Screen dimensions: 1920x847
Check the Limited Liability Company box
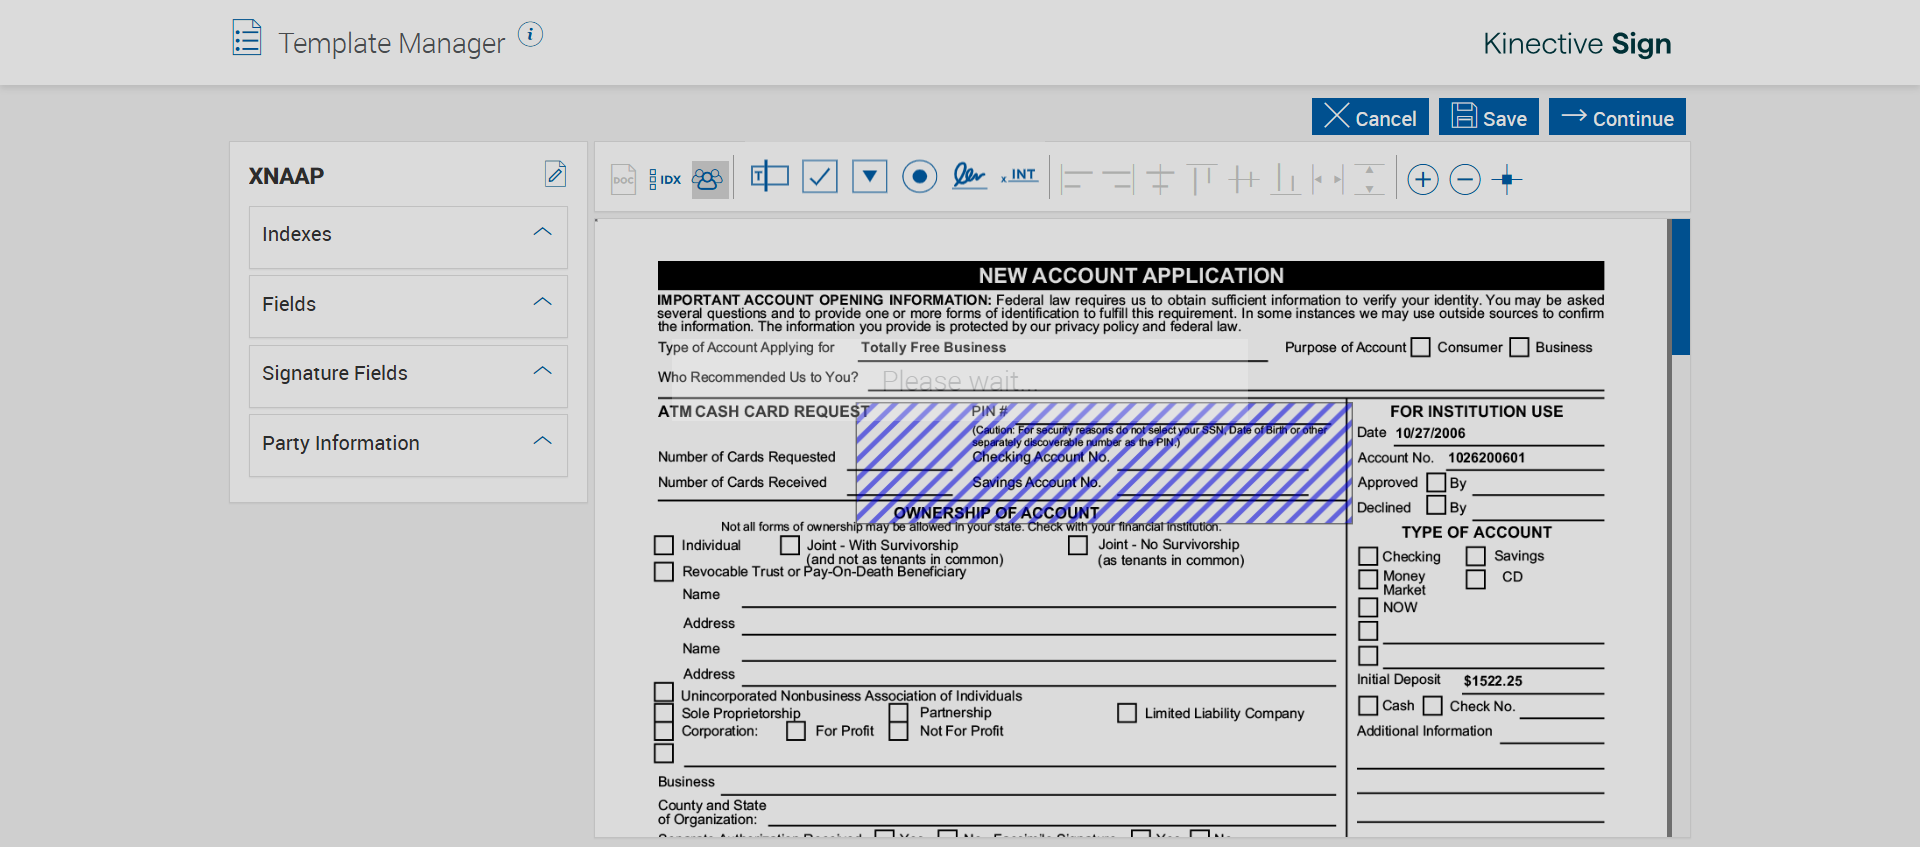[x=1127, y=713]
